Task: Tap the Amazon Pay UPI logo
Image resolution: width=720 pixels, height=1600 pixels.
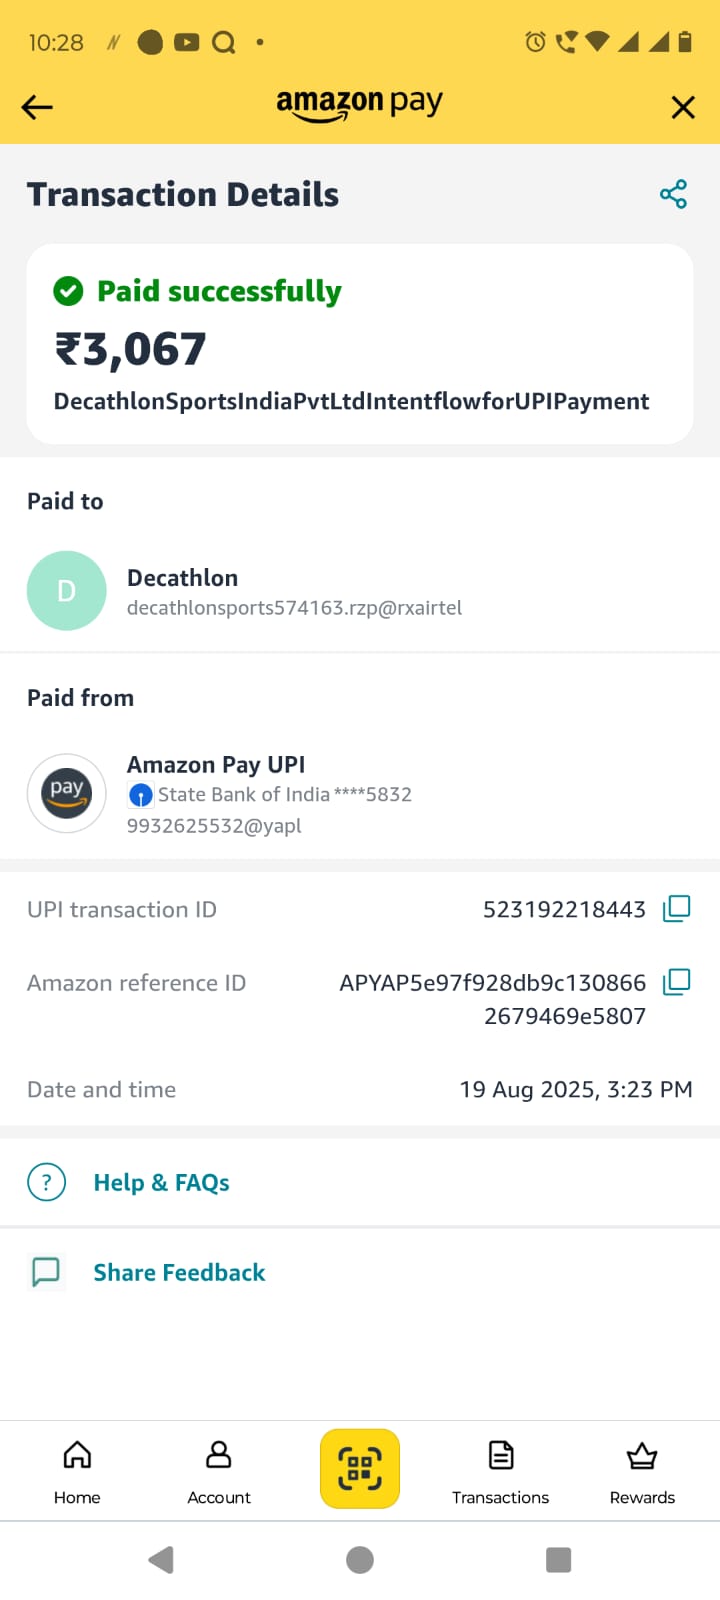Action: click(x=66, y=793)
